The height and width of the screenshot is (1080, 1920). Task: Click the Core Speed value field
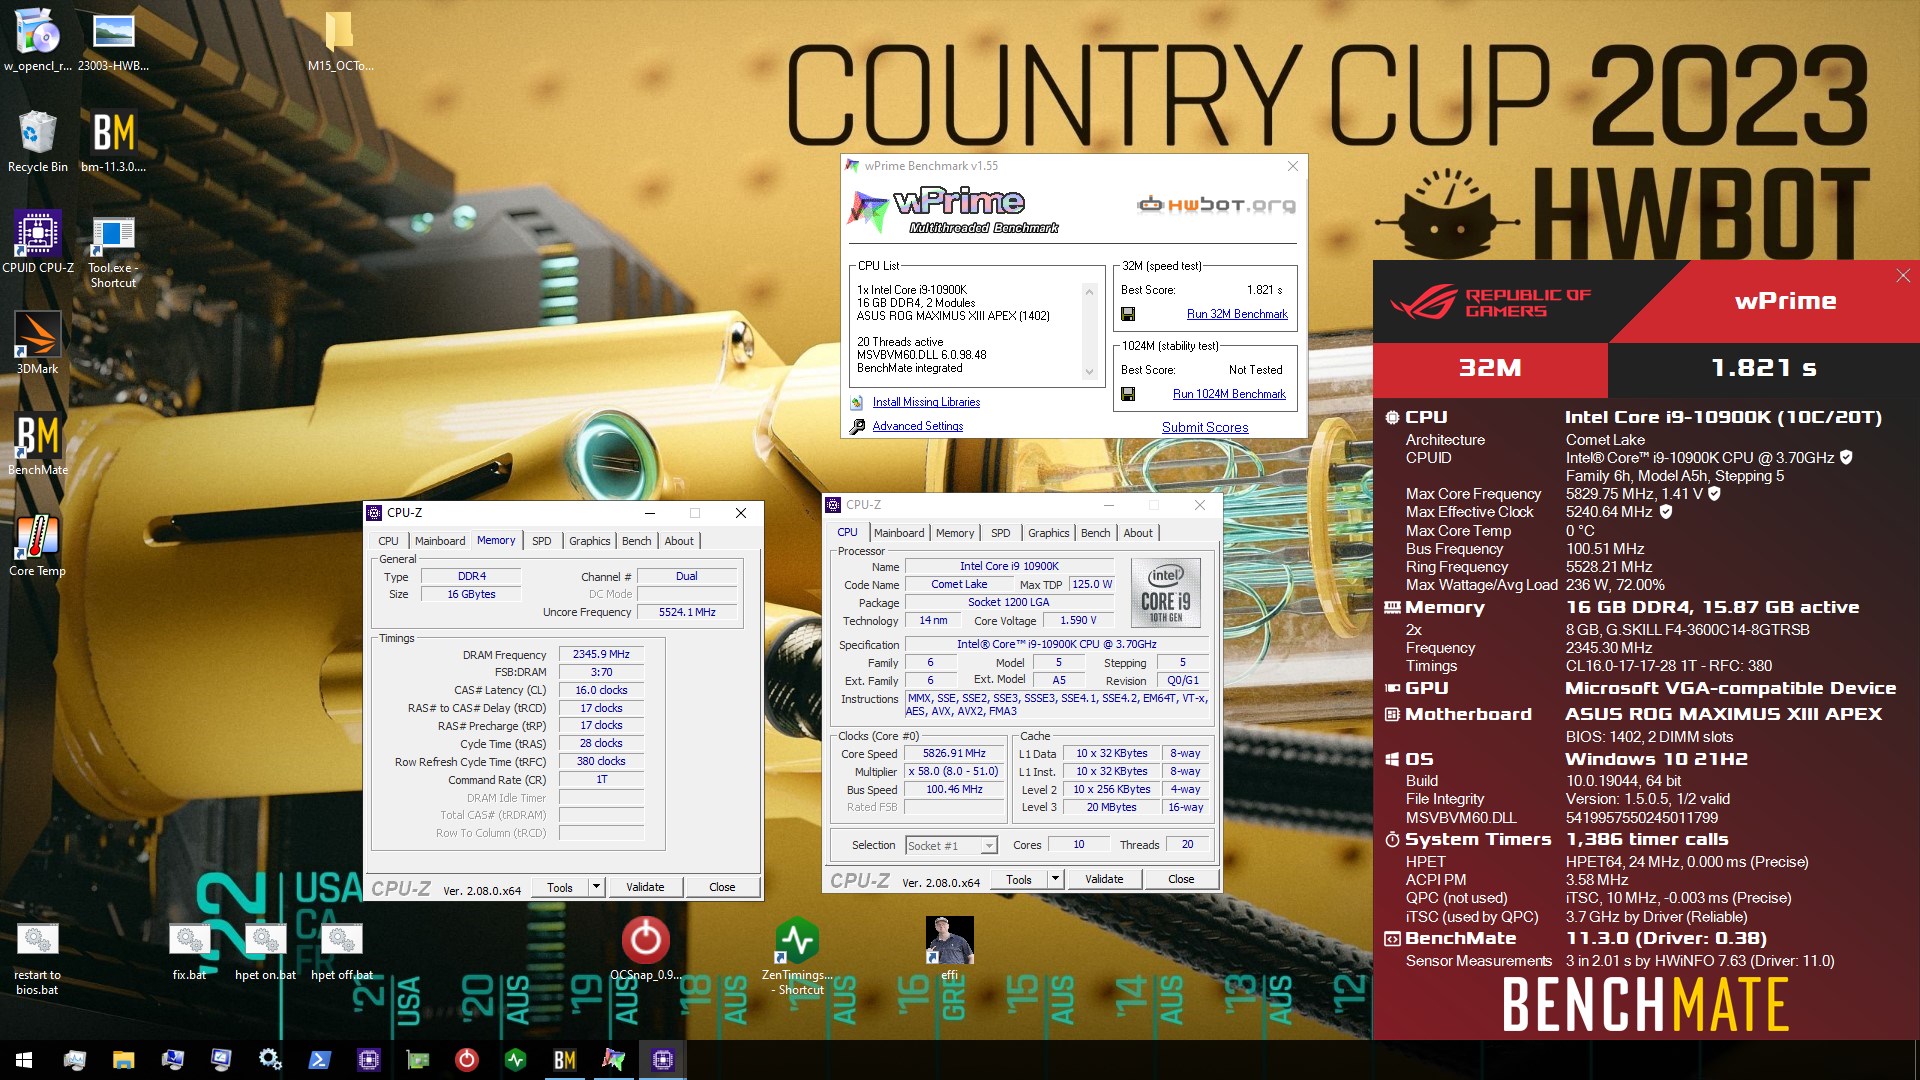tap(954, 754)
